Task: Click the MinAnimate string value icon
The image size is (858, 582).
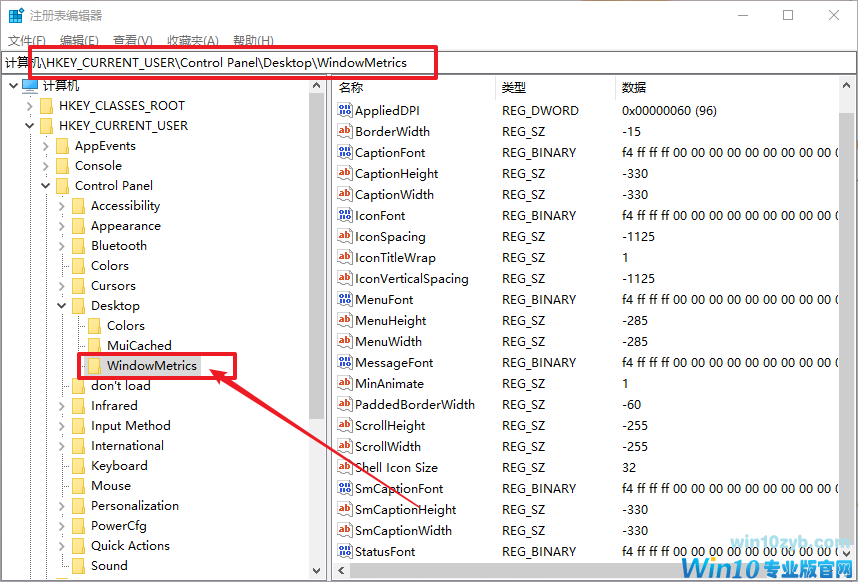Action: pos(345,383)
